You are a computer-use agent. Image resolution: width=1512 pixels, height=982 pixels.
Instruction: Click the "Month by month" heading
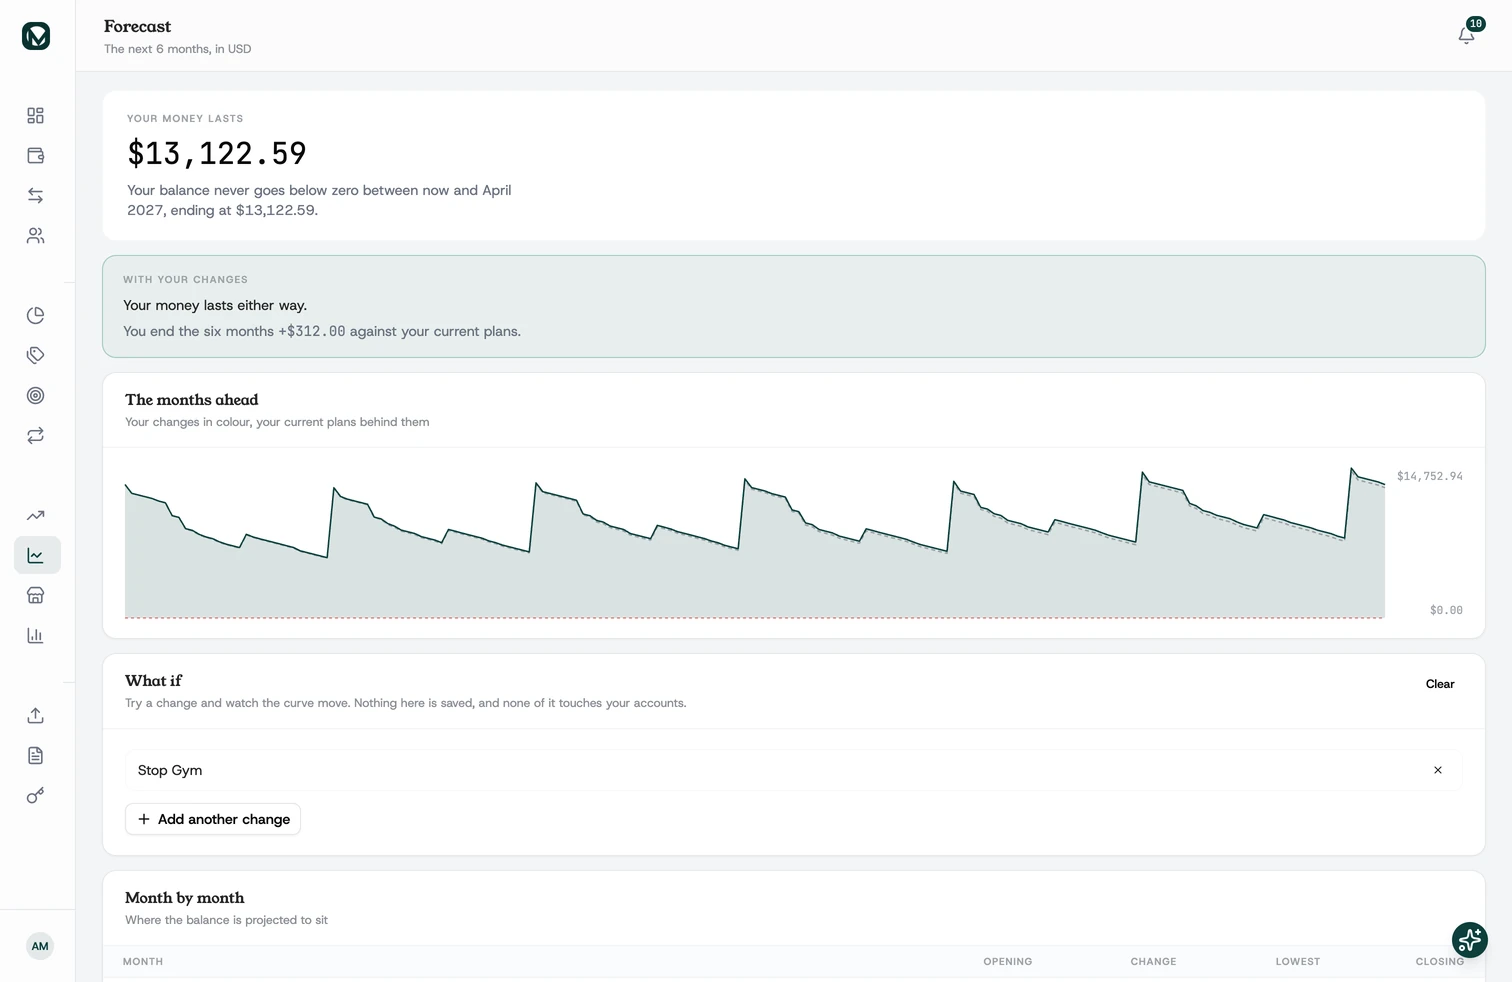184,898
